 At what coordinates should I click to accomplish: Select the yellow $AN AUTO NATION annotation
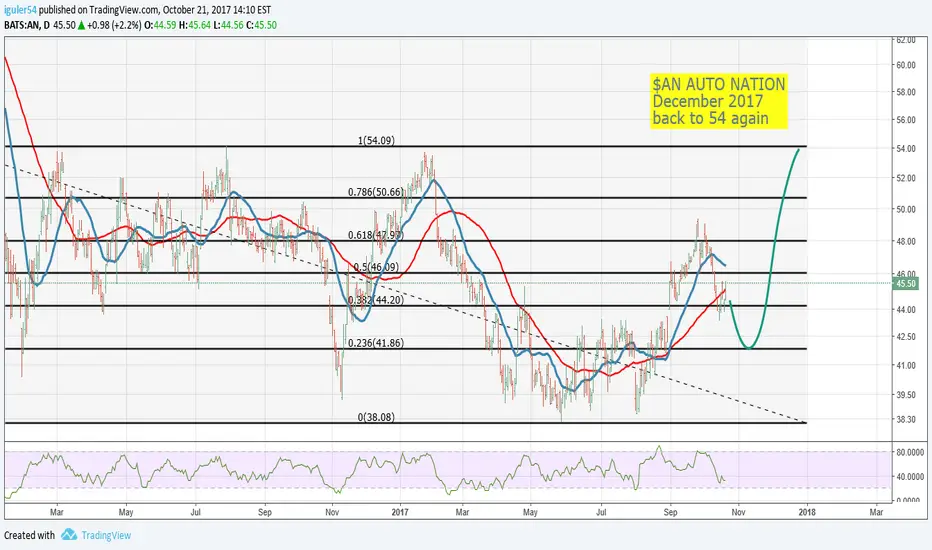pyautogui.click(x=719, y=101)
